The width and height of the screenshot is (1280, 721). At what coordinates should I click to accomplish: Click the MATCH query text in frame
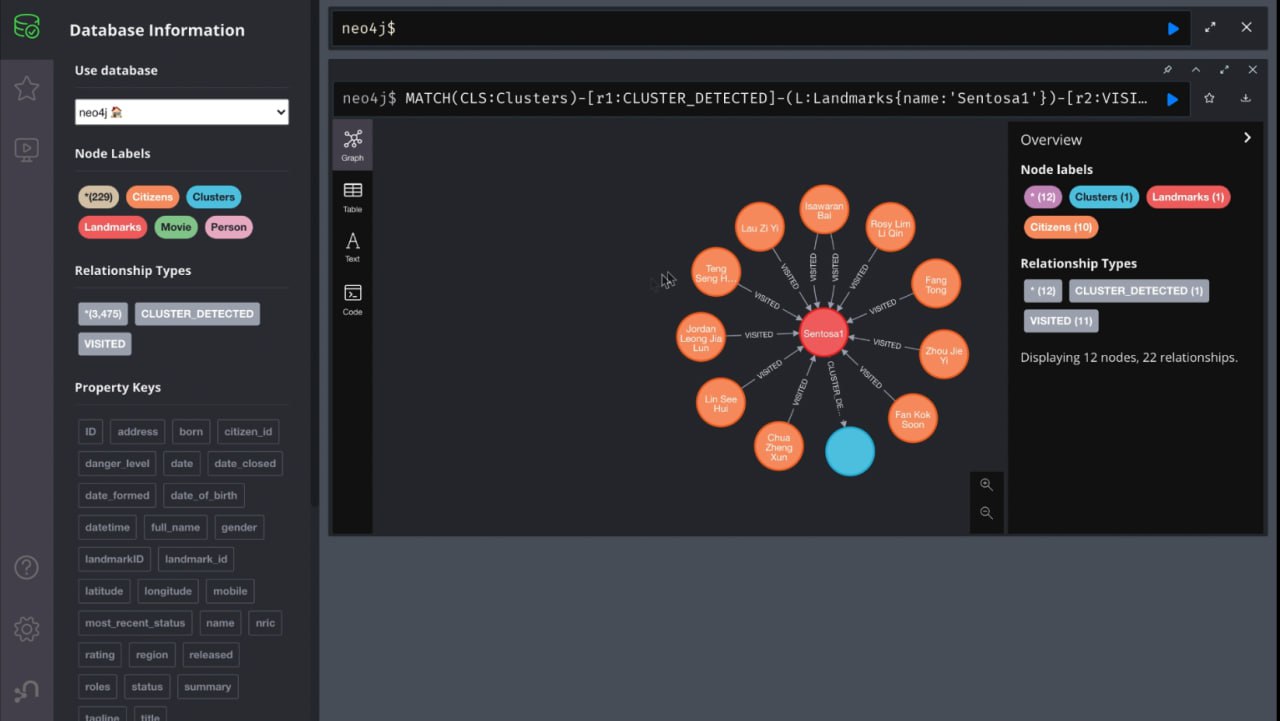[776, 99]
